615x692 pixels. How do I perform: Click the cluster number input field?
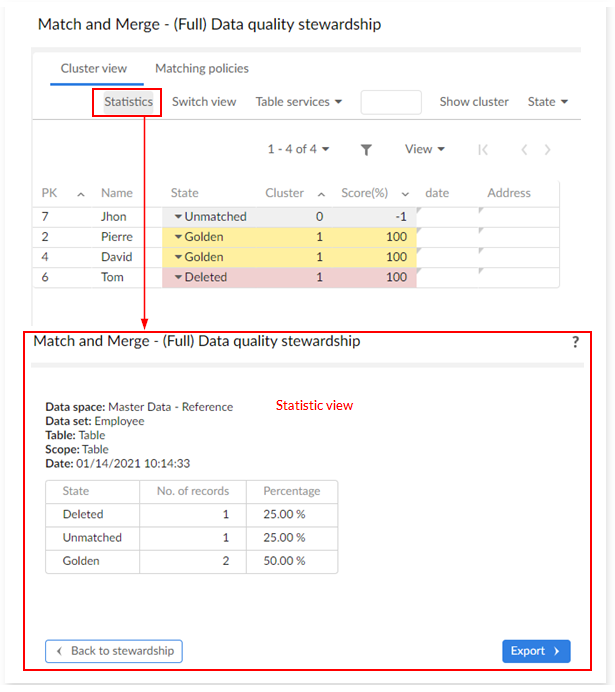[x=391, y=102]
